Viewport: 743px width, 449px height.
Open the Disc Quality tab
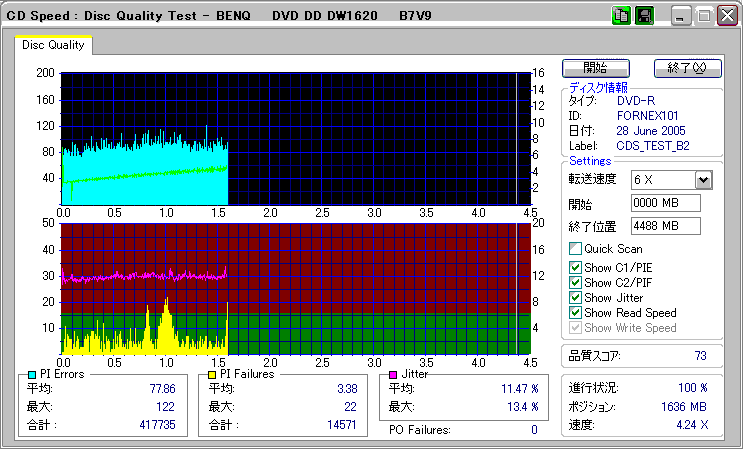53,45
